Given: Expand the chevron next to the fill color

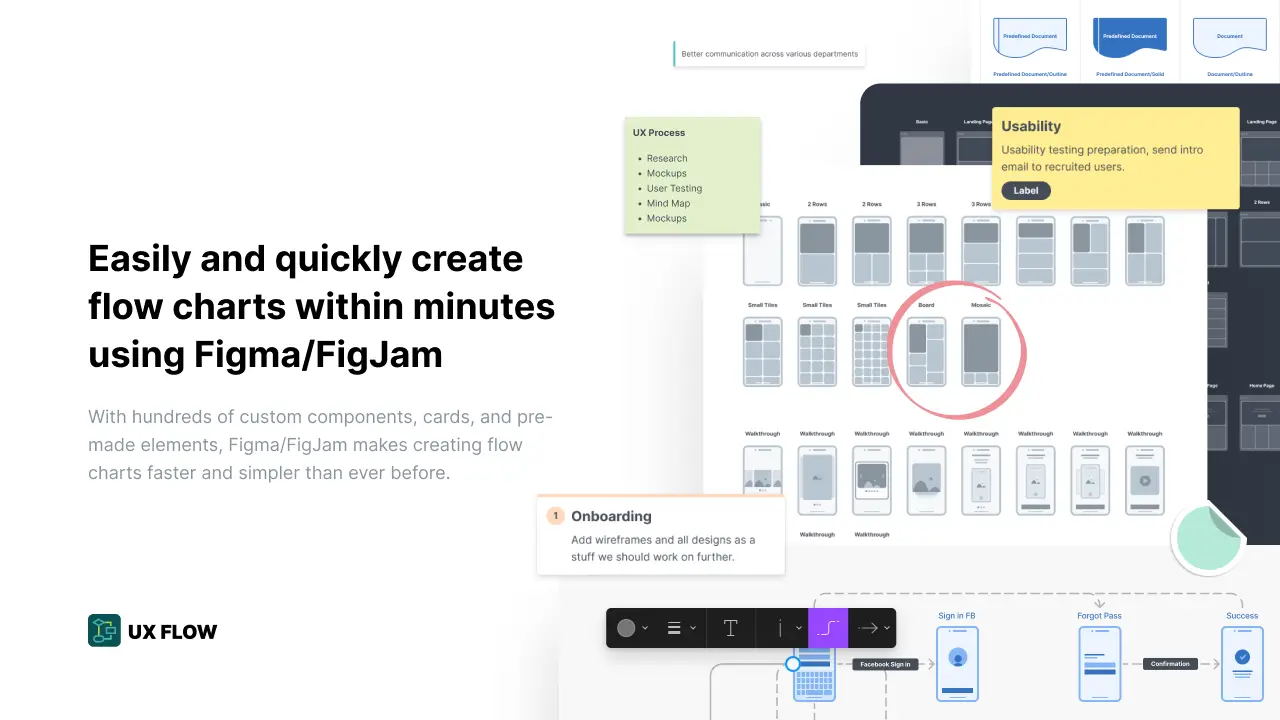Looking at the screenshot, I should [645, 629].
